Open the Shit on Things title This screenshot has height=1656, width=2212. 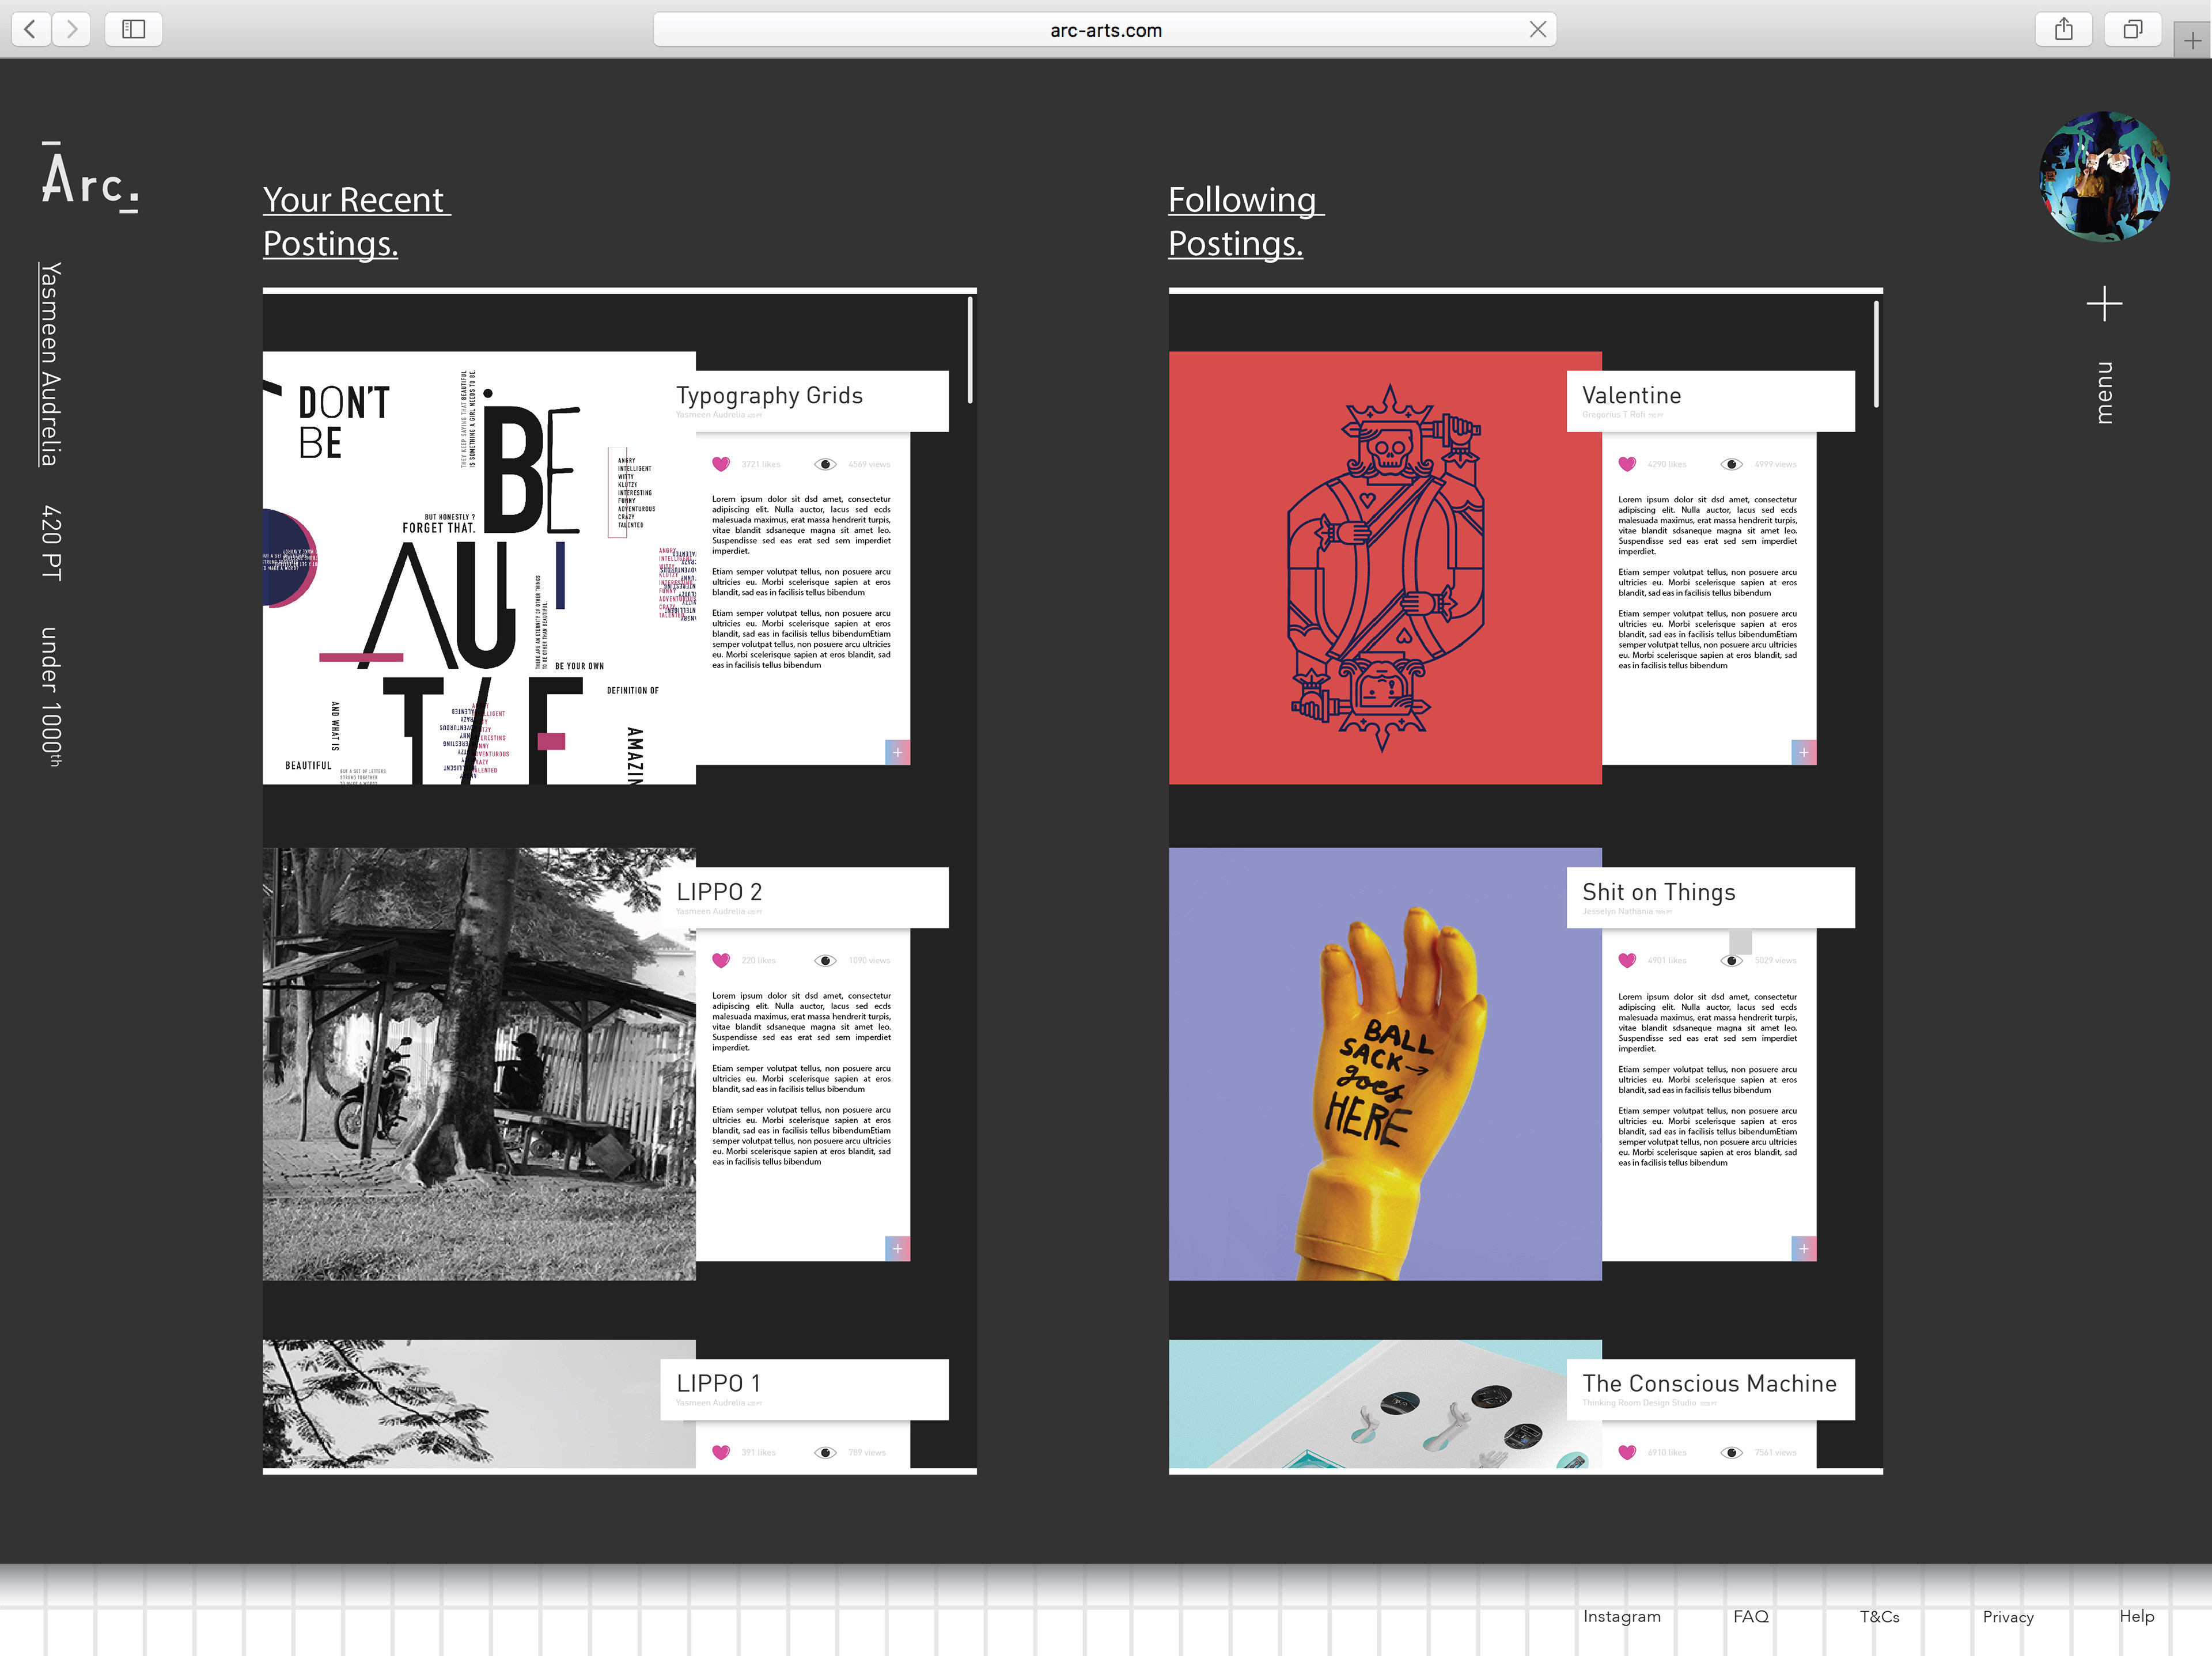[x=1658, y=892]
